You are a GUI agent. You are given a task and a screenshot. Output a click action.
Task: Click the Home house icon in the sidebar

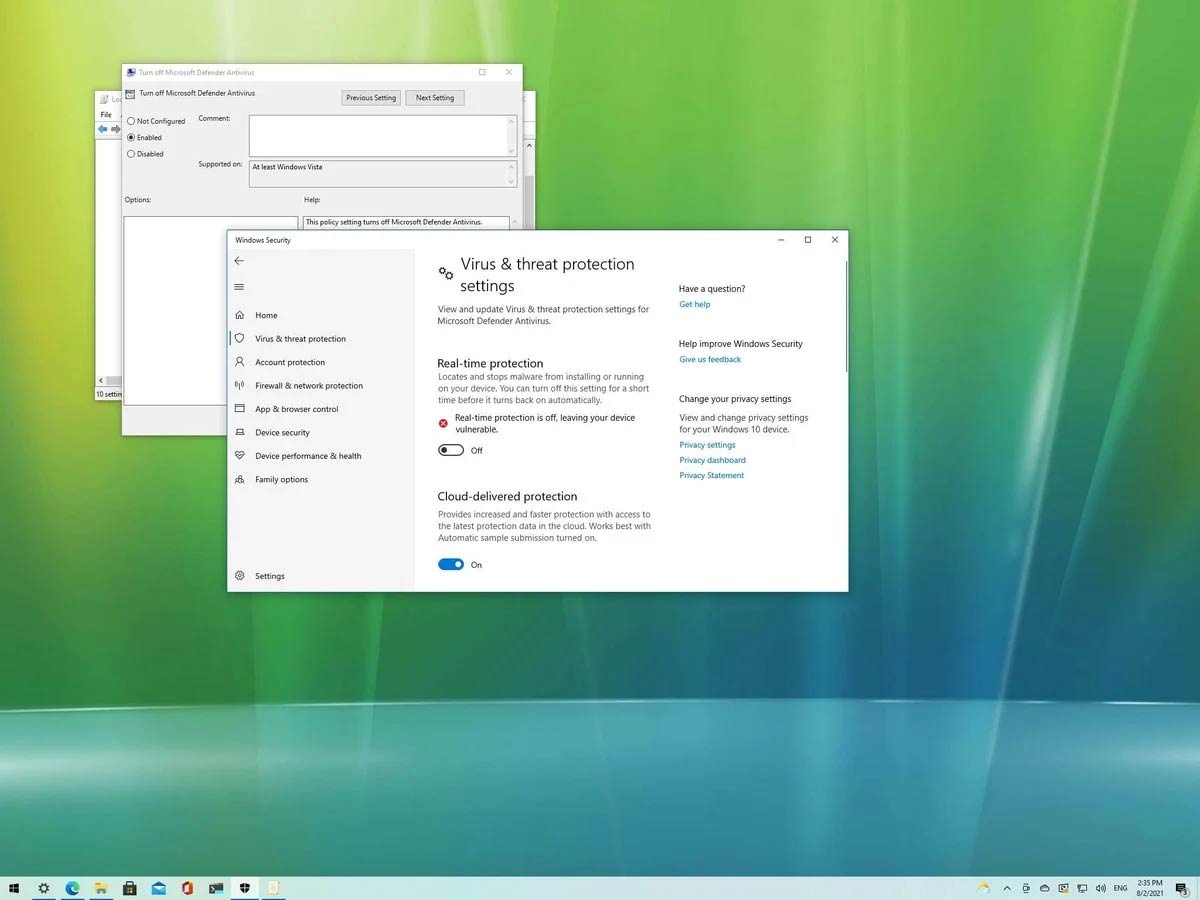pyautogui.click(x=240, y=315)
